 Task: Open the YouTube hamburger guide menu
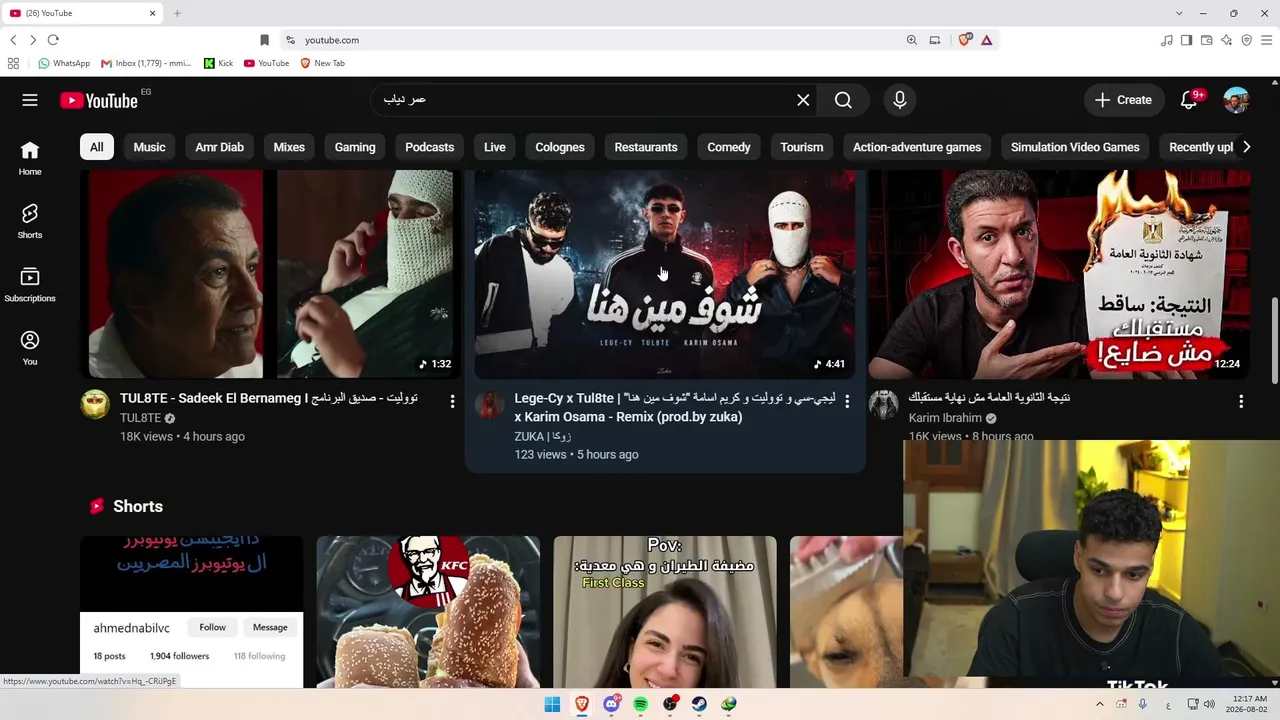[x=30, y=100]
